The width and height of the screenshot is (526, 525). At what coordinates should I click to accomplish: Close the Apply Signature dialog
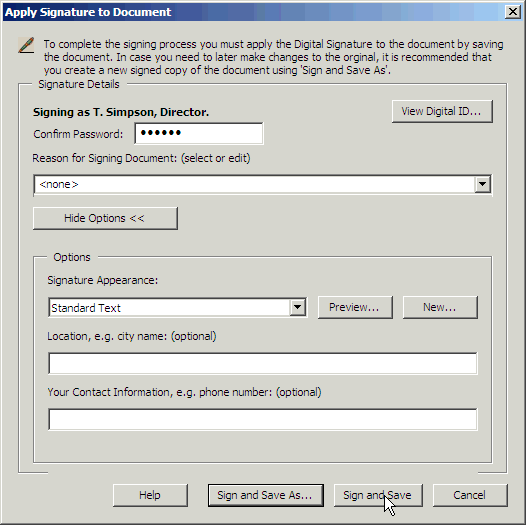pyautogui.click(x=513, y=12)
